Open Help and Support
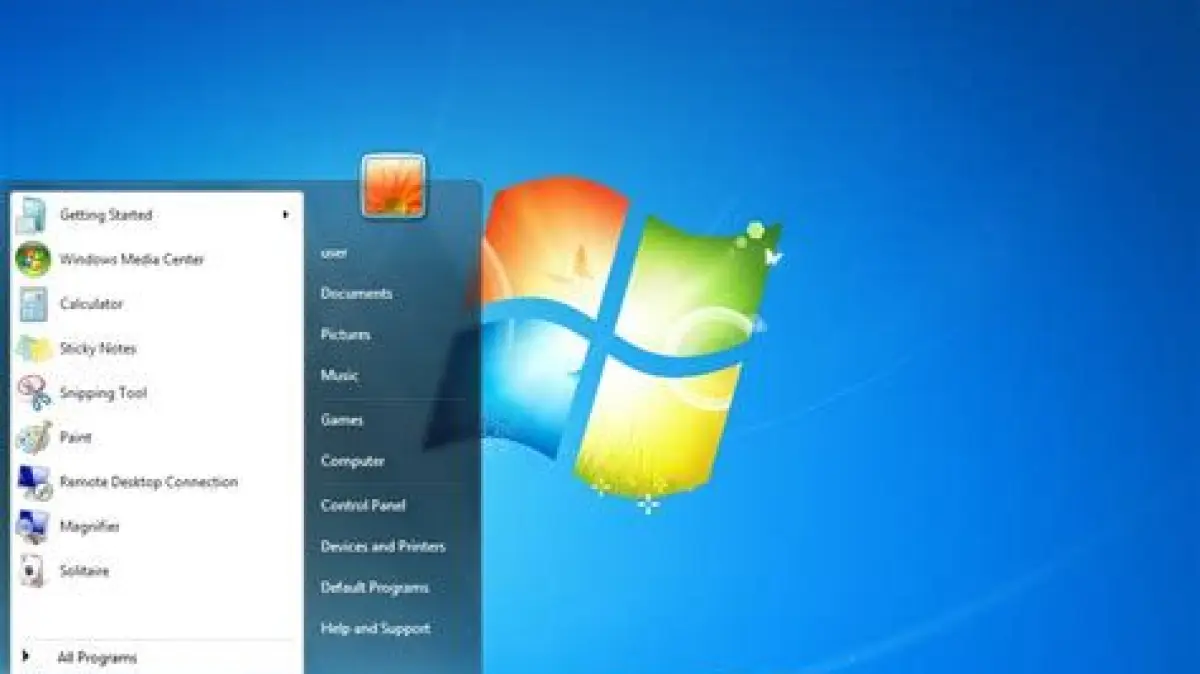The height and width of the screenshot is (674, 1200). coord(375,629)
